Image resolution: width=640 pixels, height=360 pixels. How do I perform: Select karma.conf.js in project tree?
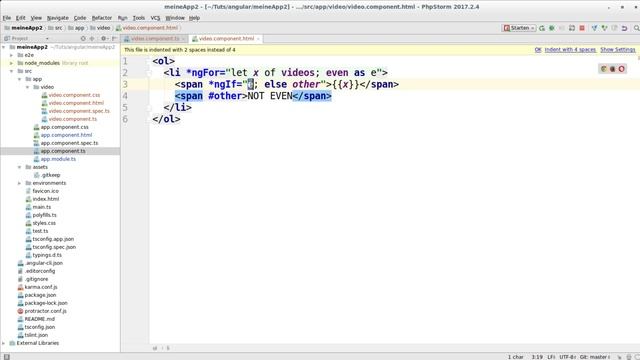(41, 287)
